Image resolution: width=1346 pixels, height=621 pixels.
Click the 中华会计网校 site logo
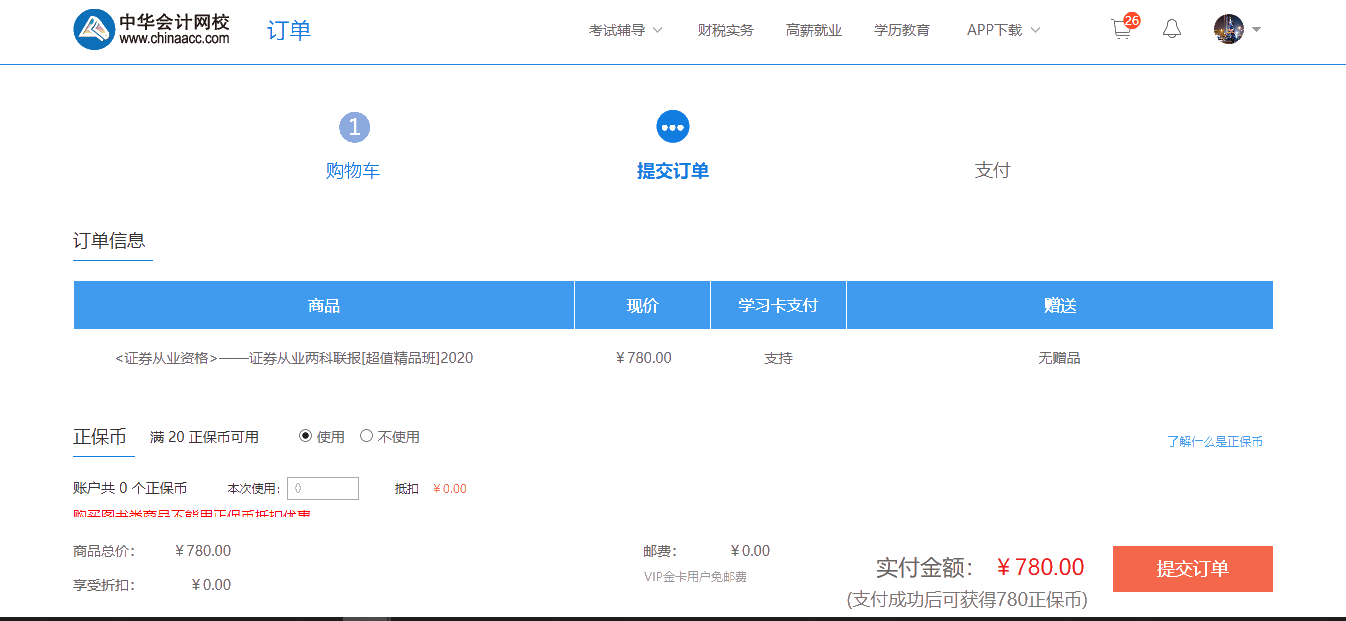coord(148,29)
